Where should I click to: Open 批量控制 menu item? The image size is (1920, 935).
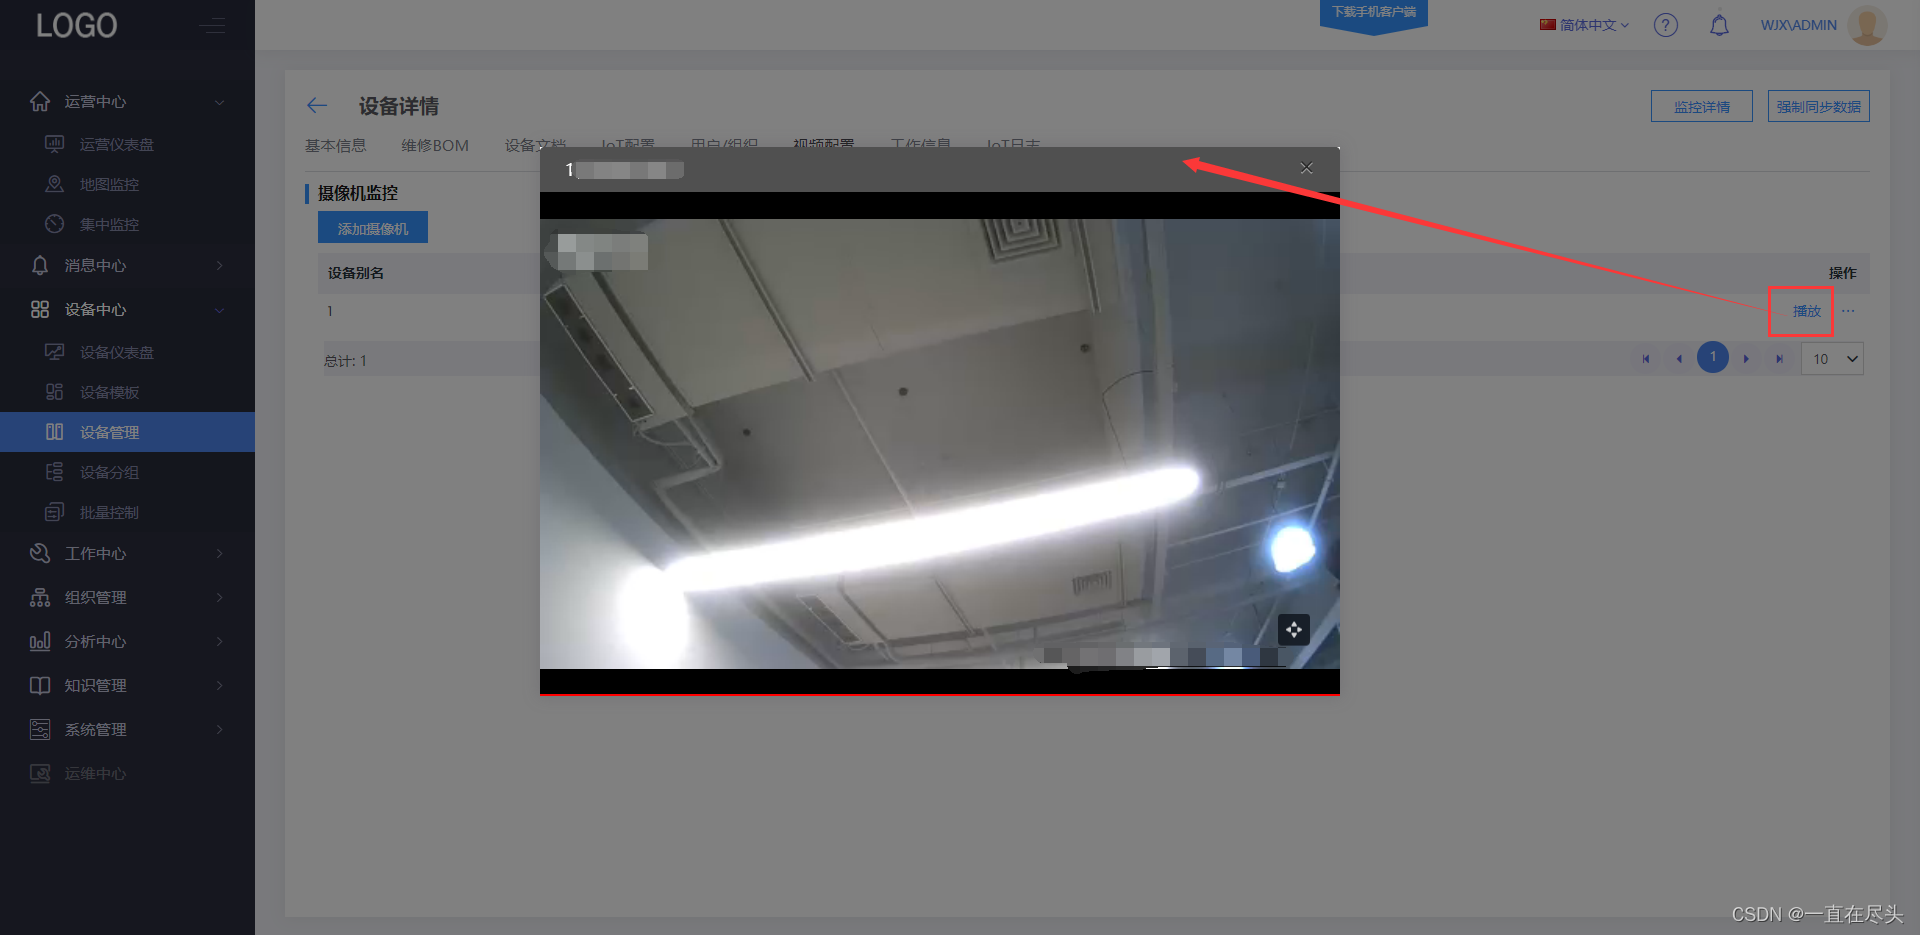109,512
